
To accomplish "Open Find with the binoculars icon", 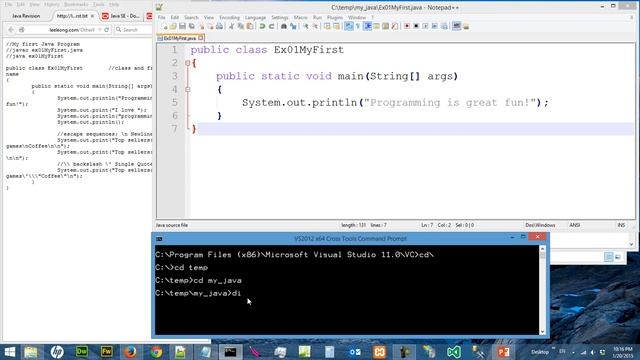I will pos(283,26).
